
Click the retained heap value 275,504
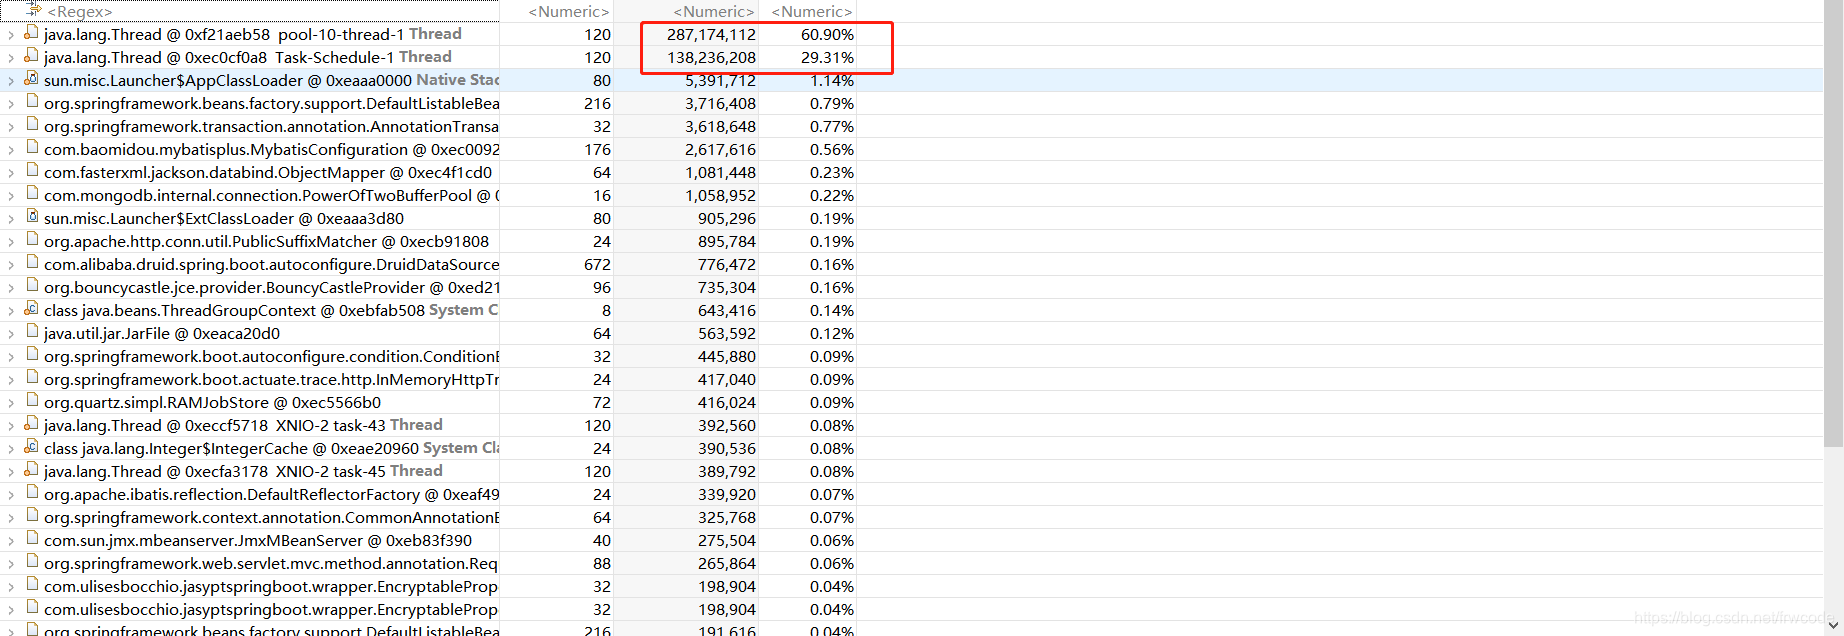(x=727, y=541)
